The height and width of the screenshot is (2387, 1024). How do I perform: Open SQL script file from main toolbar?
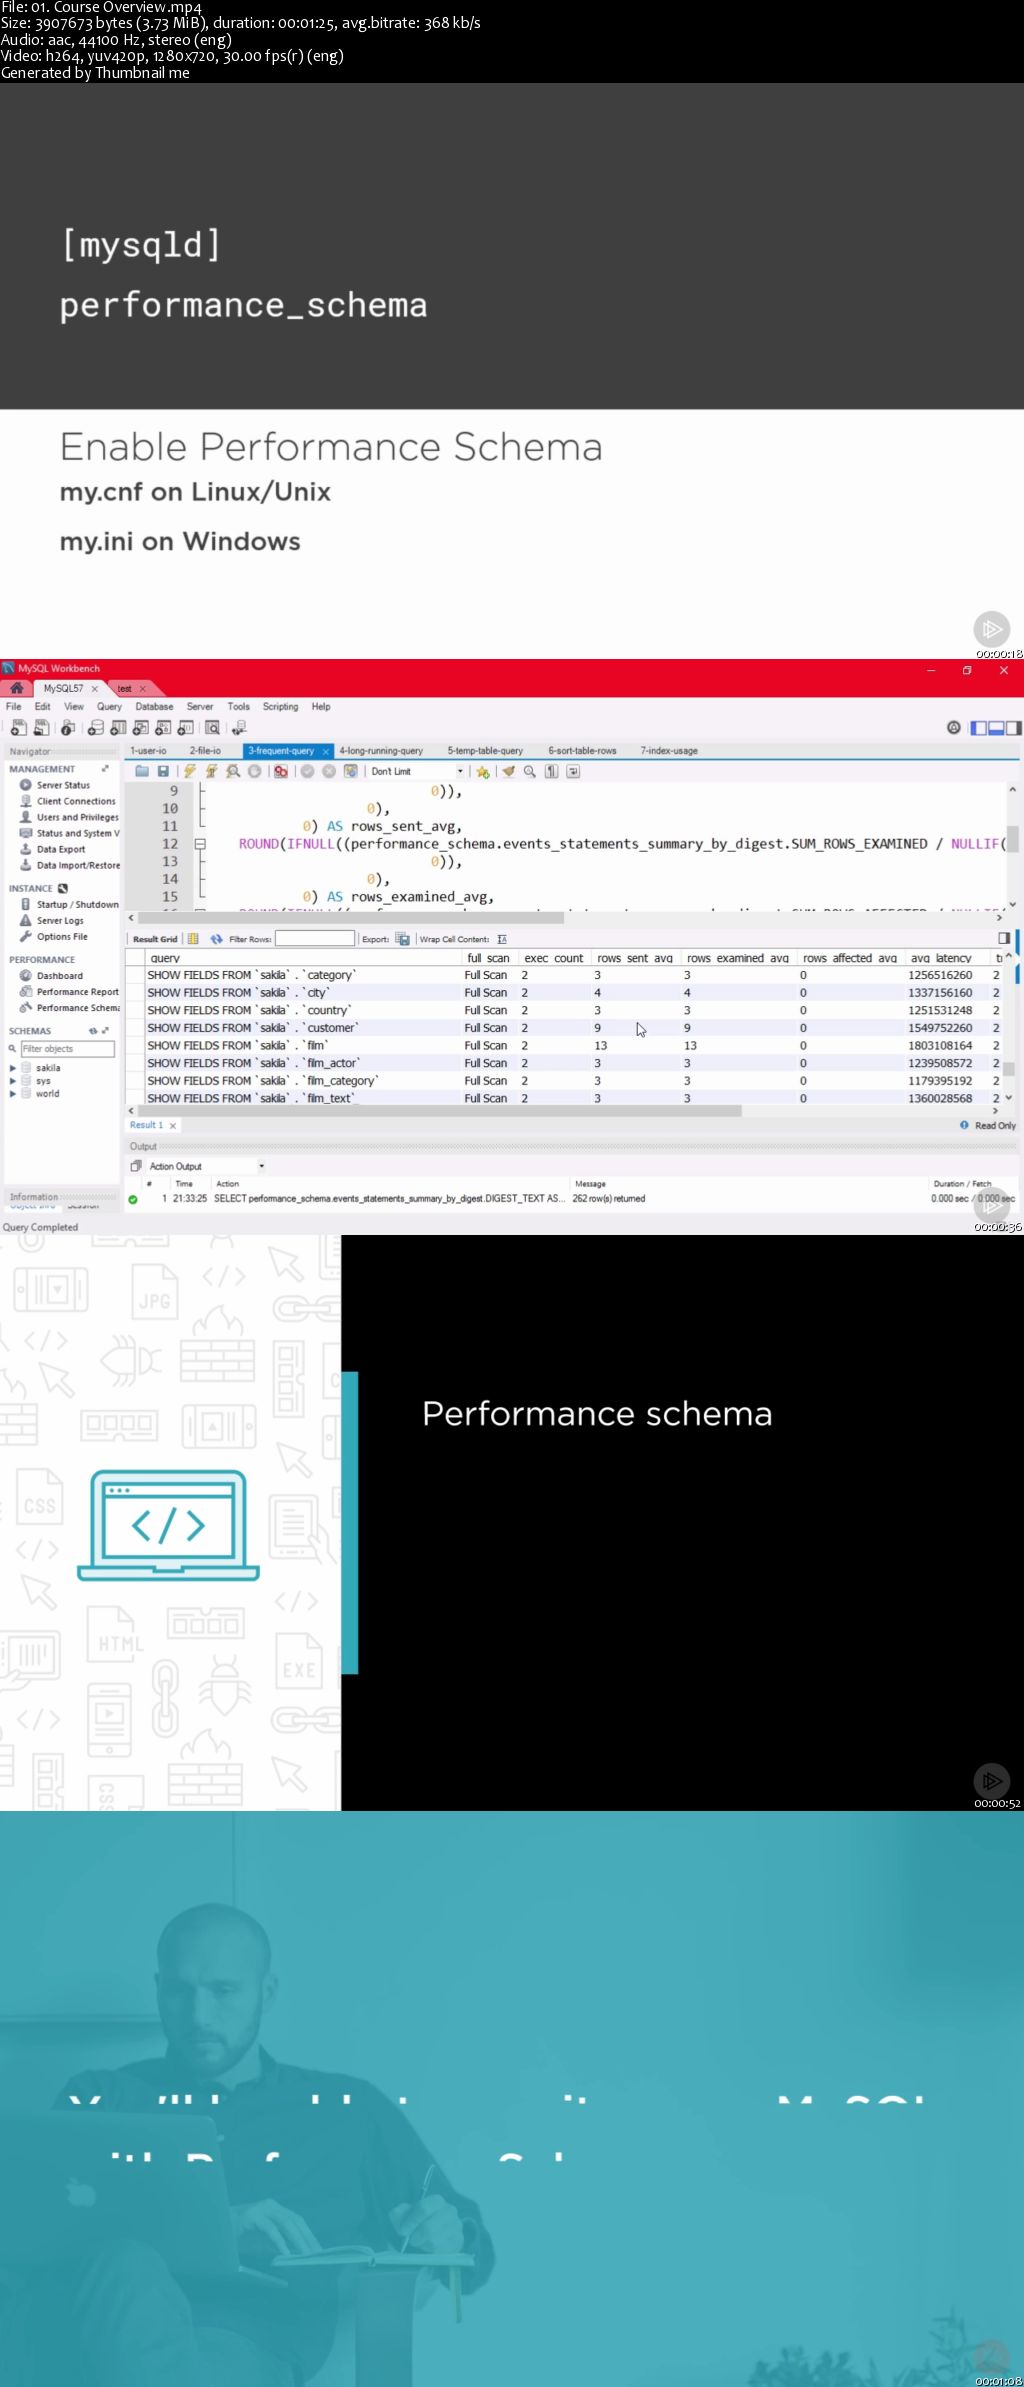click(x=41, y=727)
